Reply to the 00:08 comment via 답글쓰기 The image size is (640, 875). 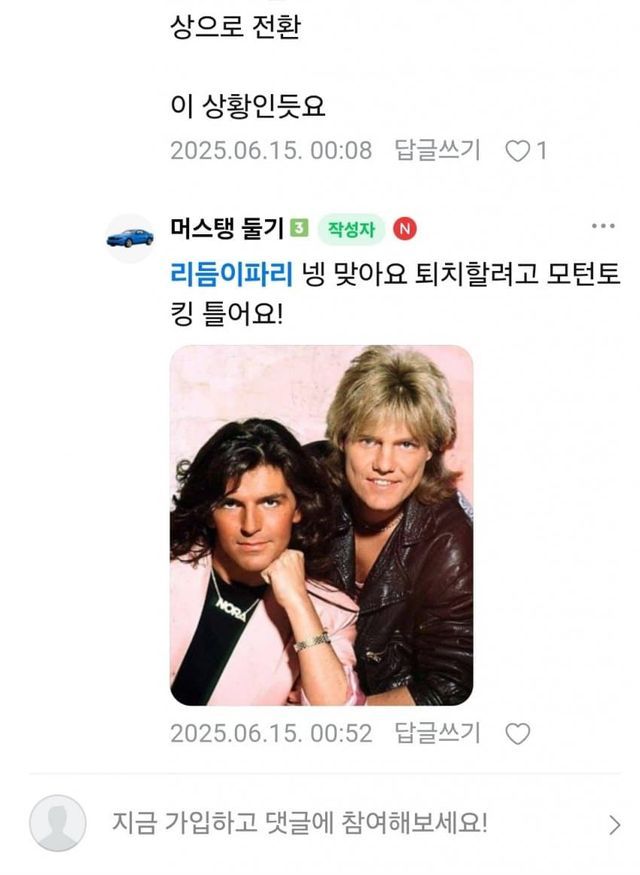437,150
